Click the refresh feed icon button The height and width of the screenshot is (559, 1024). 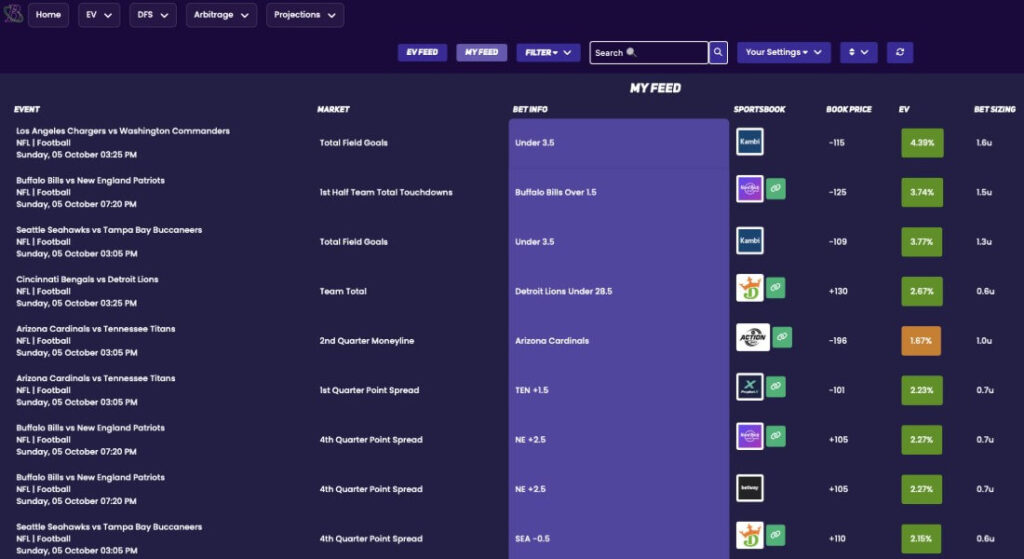click(900, 52)
